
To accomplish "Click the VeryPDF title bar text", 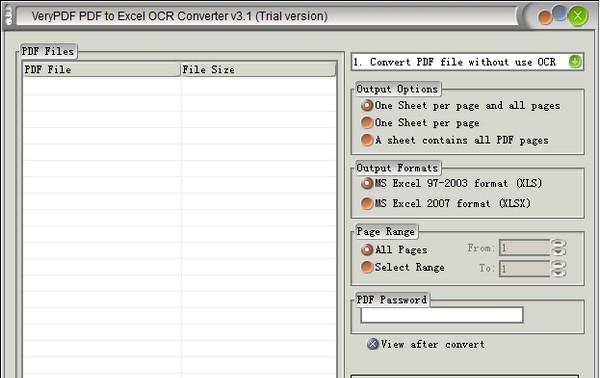I will [x=179, y=16].
